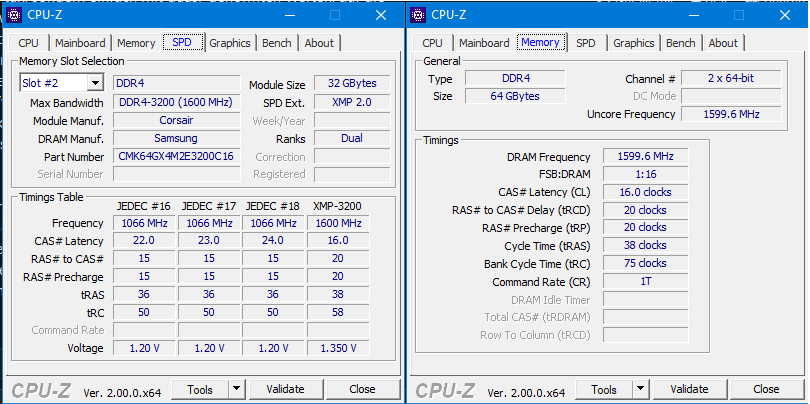This screenshot has width=810, height=404.
Task: Click Uncore Frequency value 1599.6 MHz
Action: tap(730, 114)
